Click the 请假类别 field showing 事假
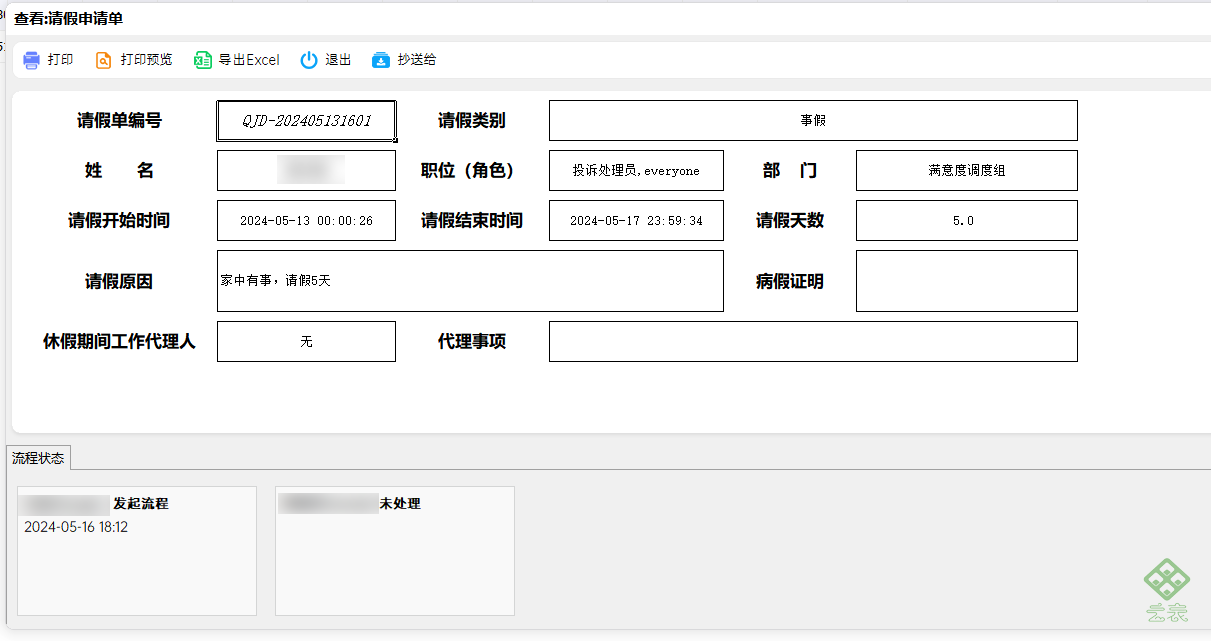 [x=813, y=121]
